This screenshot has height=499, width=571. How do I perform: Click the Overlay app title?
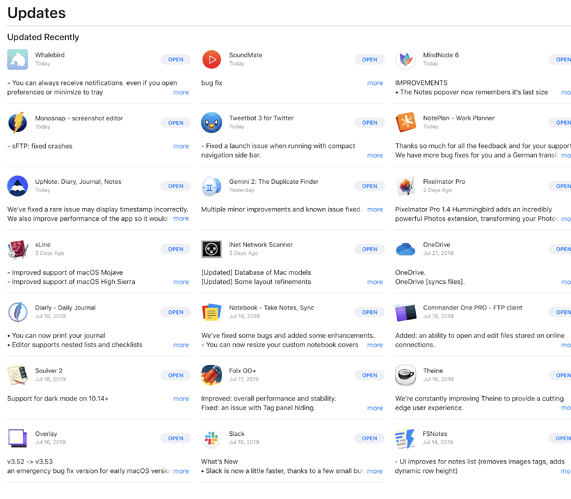click(46, 433)
